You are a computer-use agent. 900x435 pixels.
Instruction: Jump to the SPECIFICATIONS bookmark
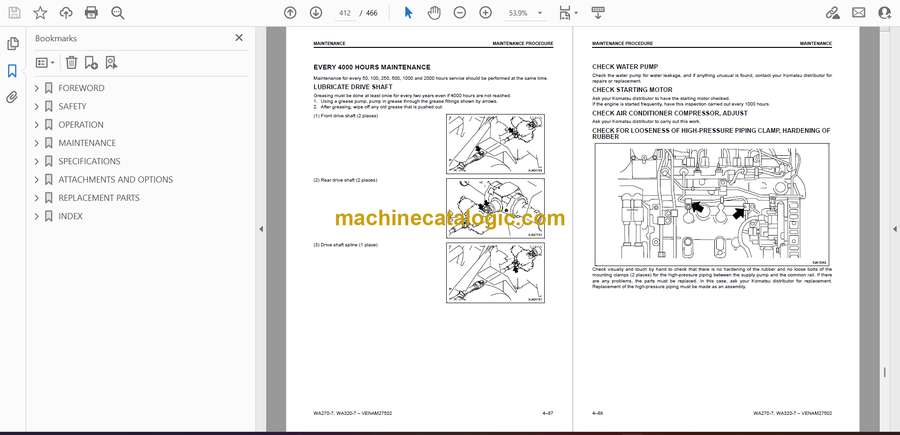coord(89,161)
